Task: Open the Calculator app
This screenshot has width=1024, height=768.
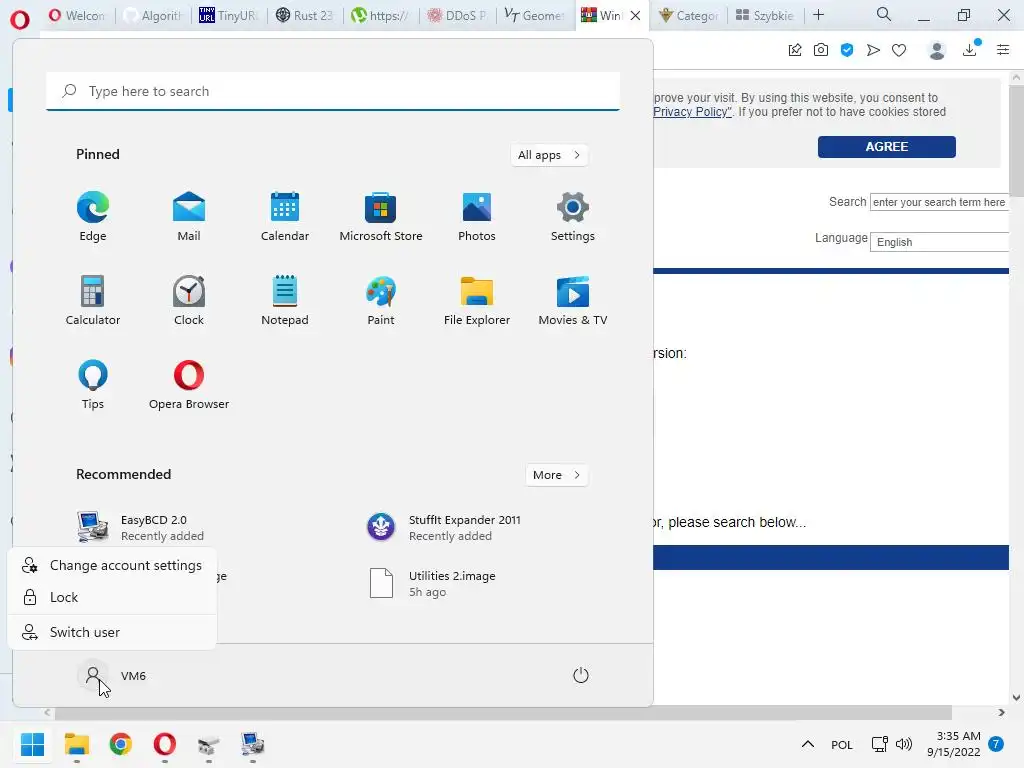Action: (x=93, y=300)
